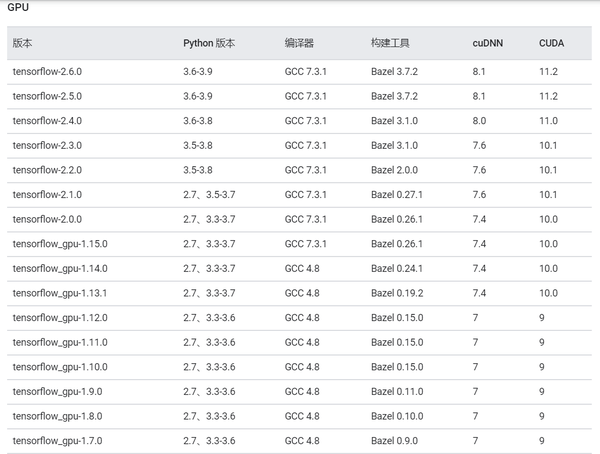
Task: Click the GPU heading above the table
Action: [17, 9]
